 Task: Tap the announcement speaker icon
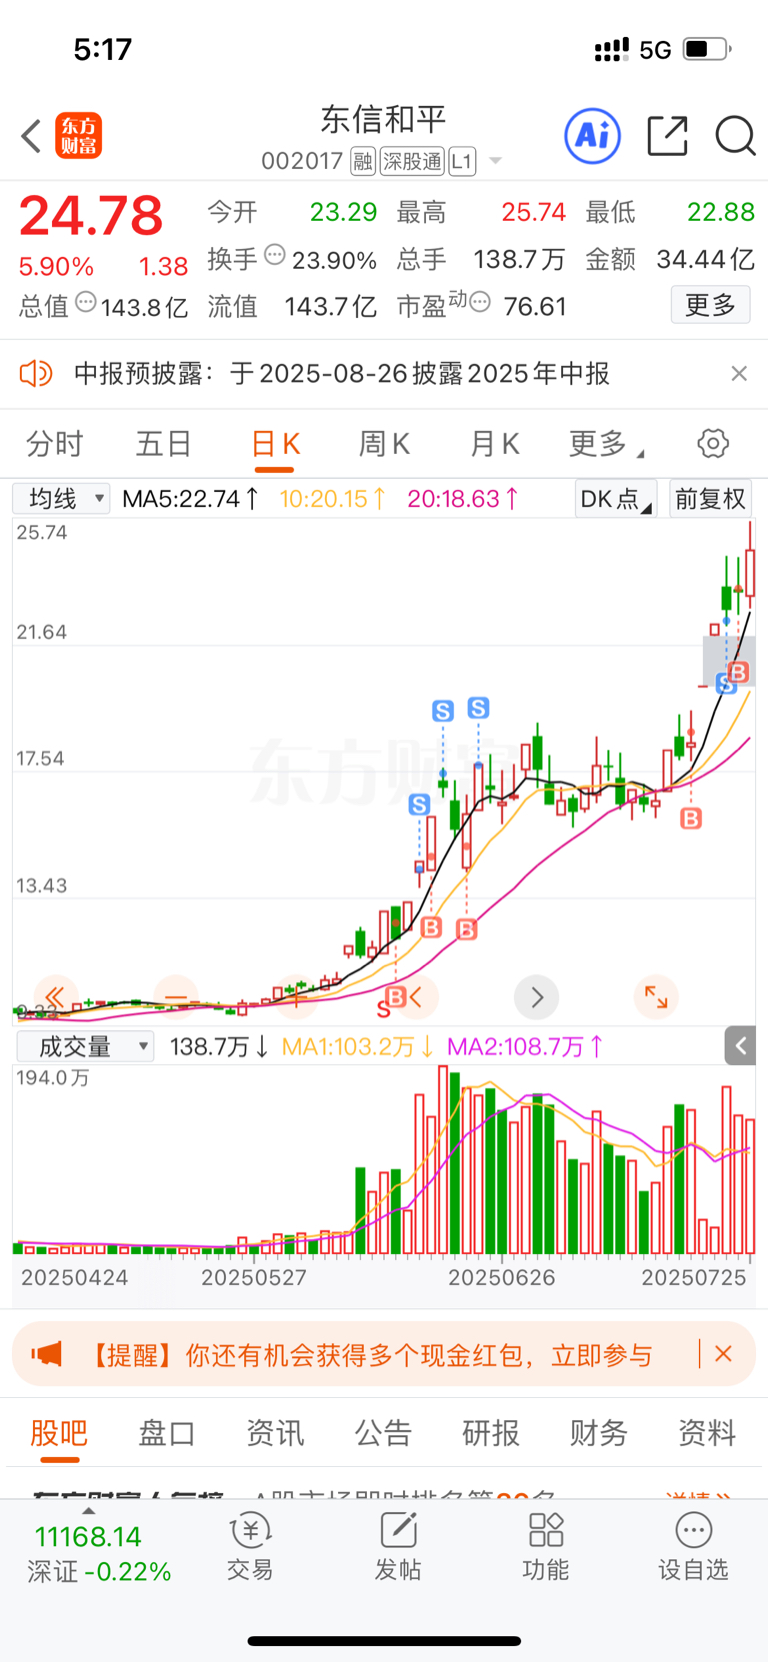pos(36,374)
